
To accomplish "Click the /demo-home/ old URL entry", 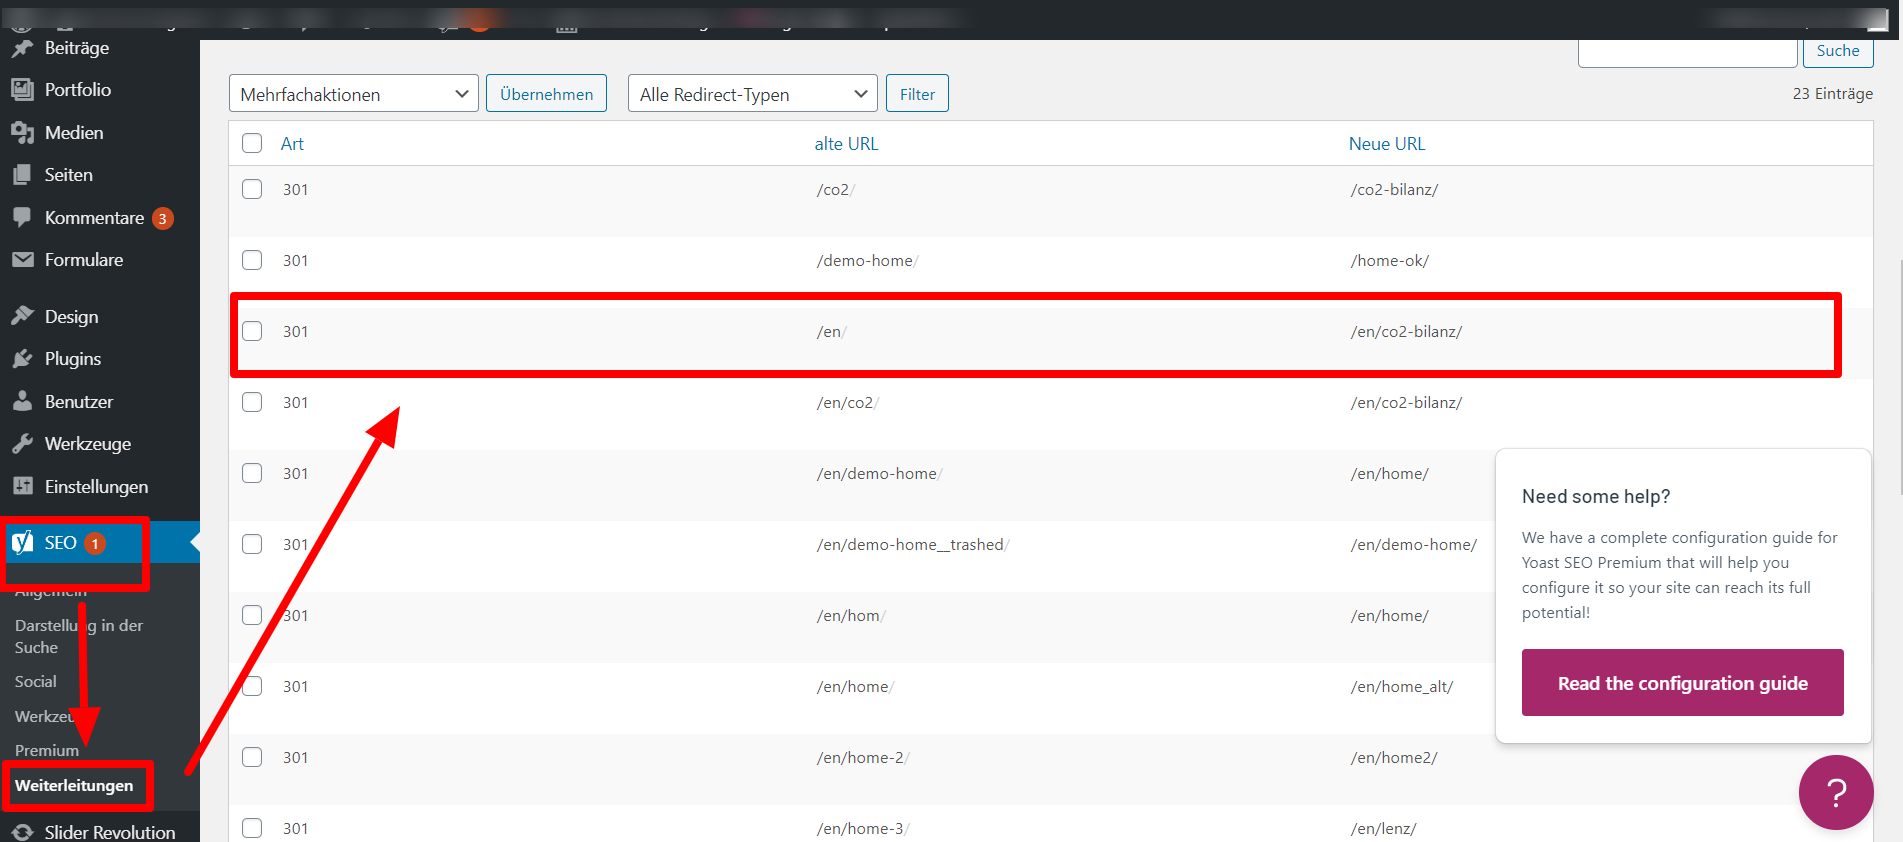I will tap(867, 261).
